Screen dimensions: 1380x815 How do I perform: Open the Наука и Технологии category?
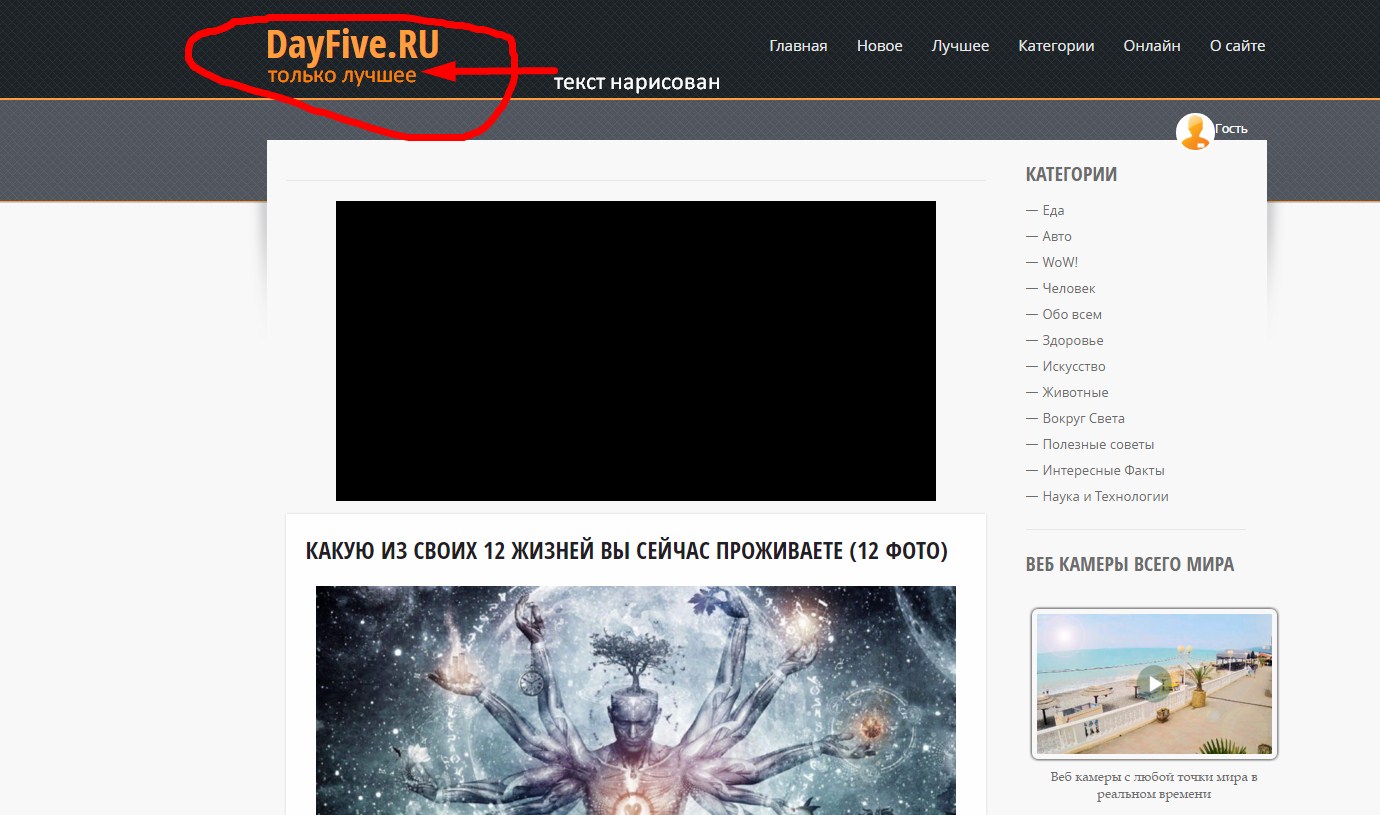pos(1105,496)
